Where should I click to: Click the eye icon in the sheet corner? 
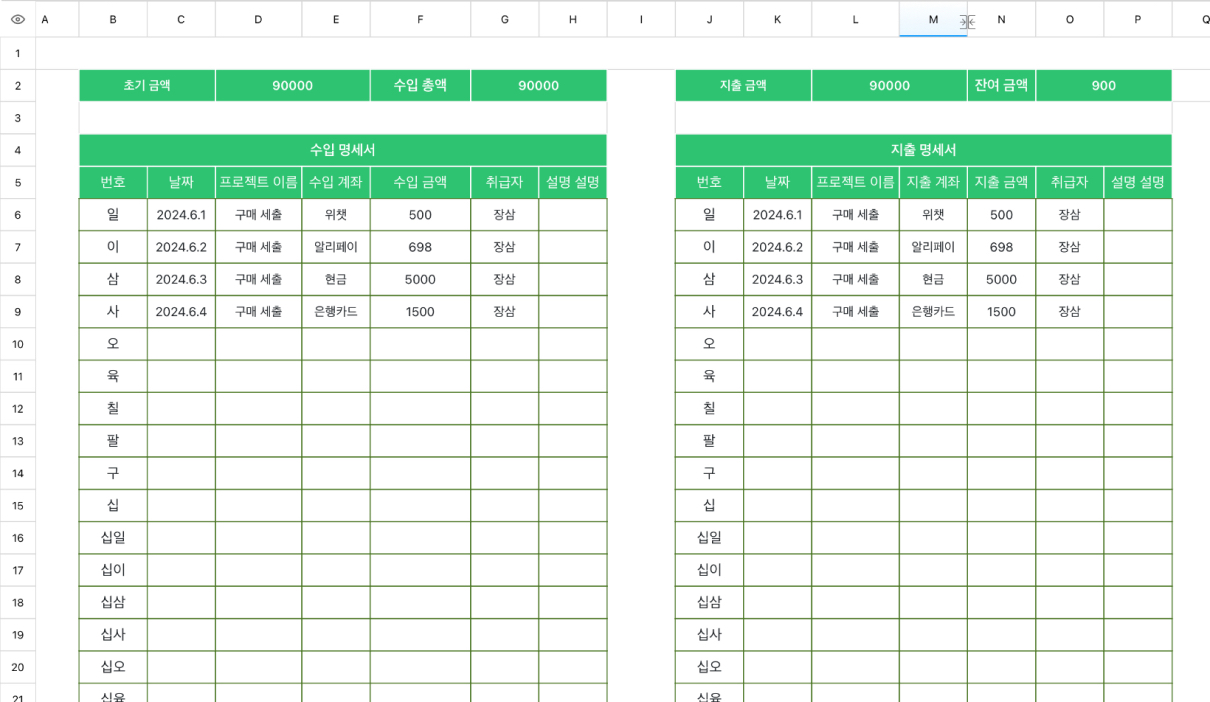coord(17,19)
